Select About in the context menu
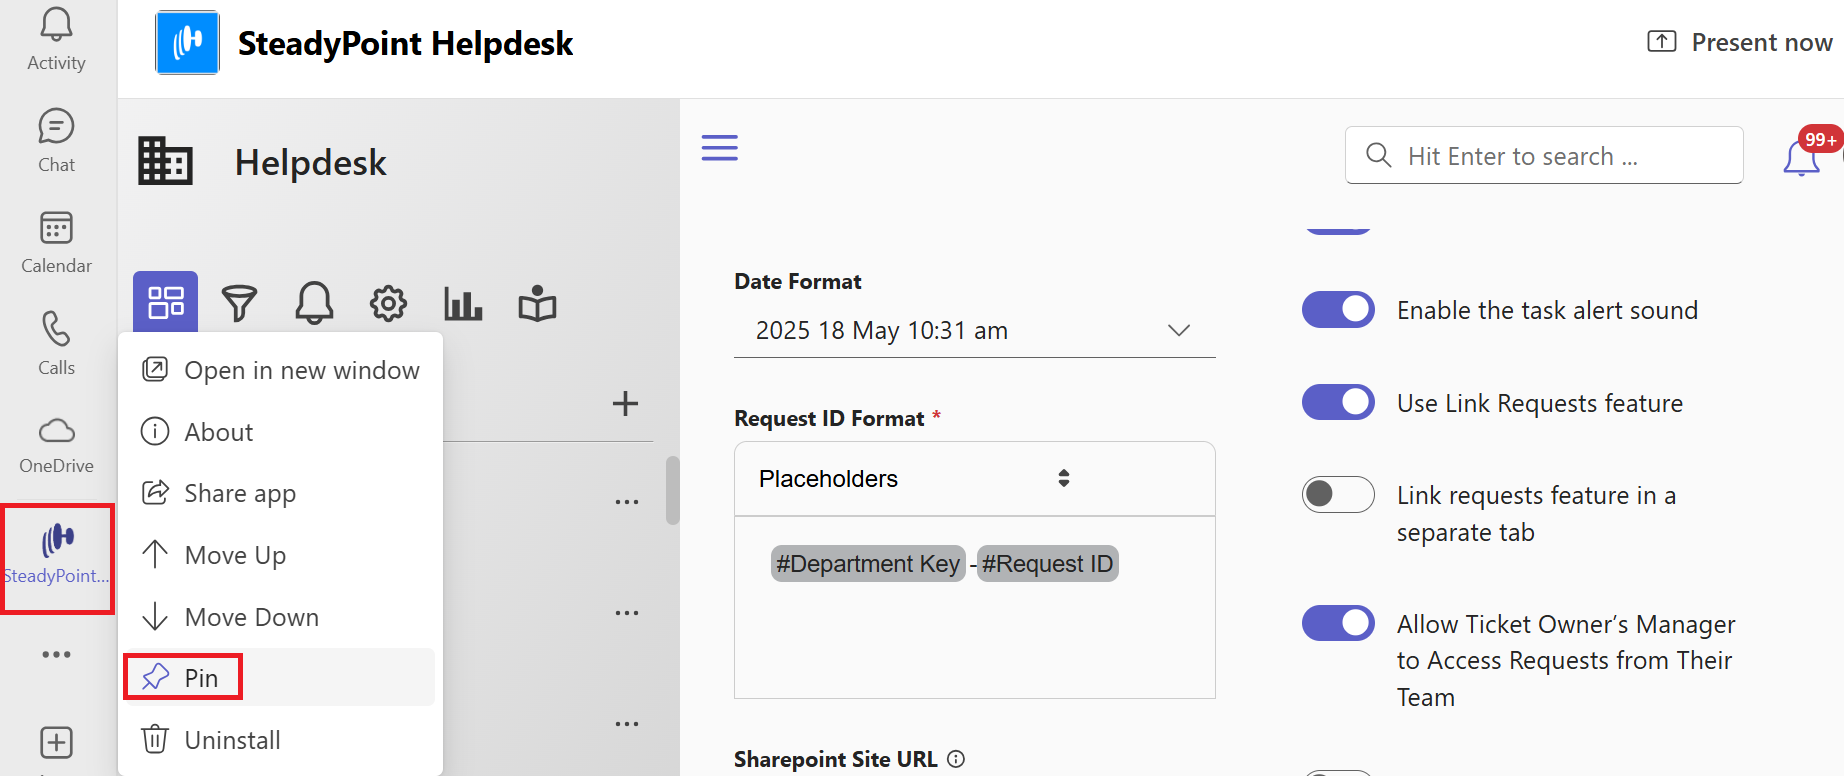 pyautogui.click(x=280, y=432)
